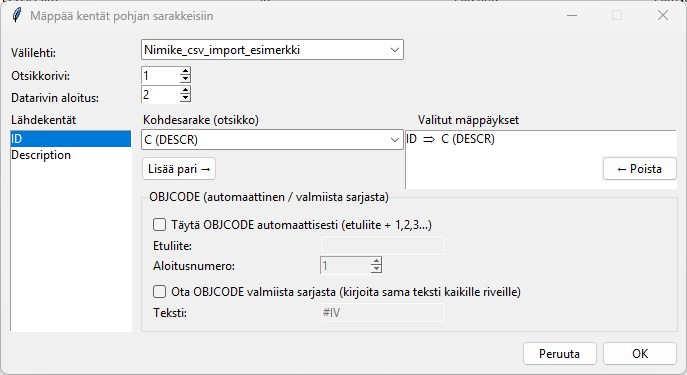Increase Aloitusnumero with up arrow
This screenshot has width=687, height=375.
(x=376, y=261)
